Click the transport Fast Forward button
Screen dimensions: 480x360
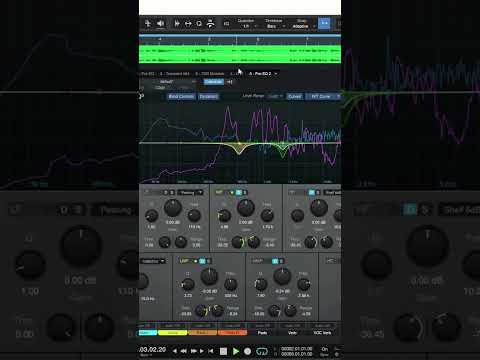(193, 351)
